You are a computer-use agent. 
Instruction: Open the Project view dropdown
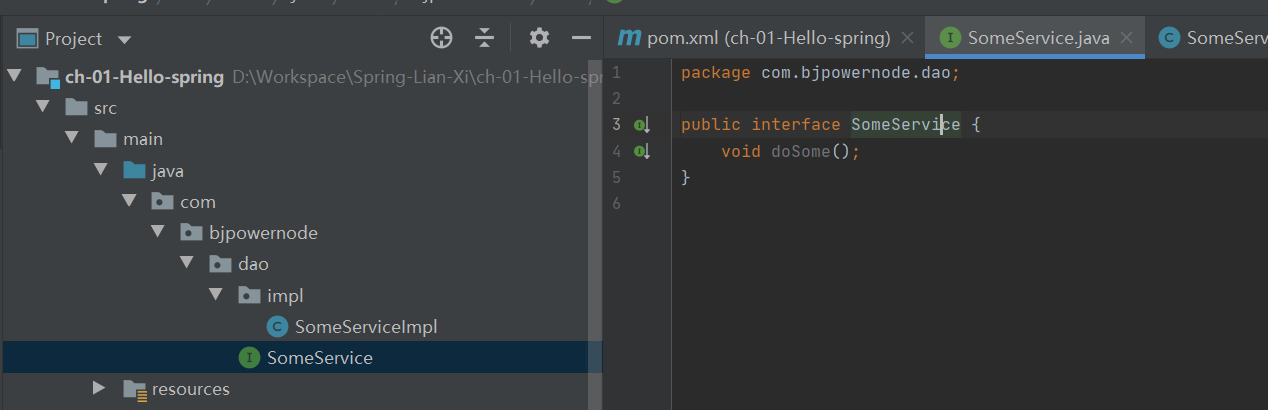[x=124, y=40]
